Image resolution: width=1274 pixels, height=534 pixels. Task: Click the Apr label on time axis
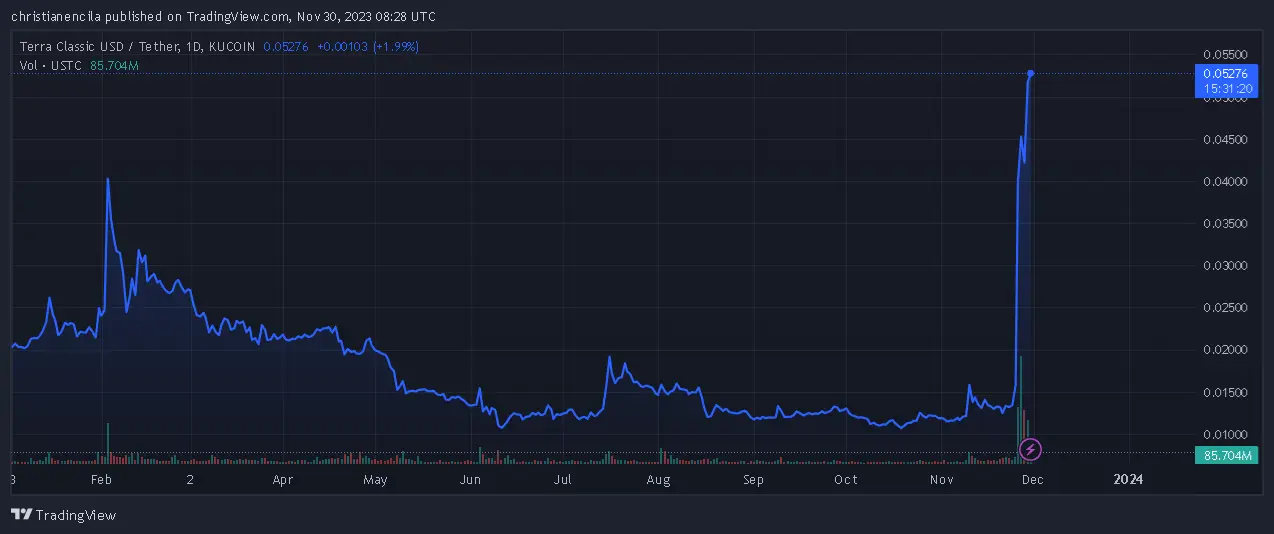point(283,480)
